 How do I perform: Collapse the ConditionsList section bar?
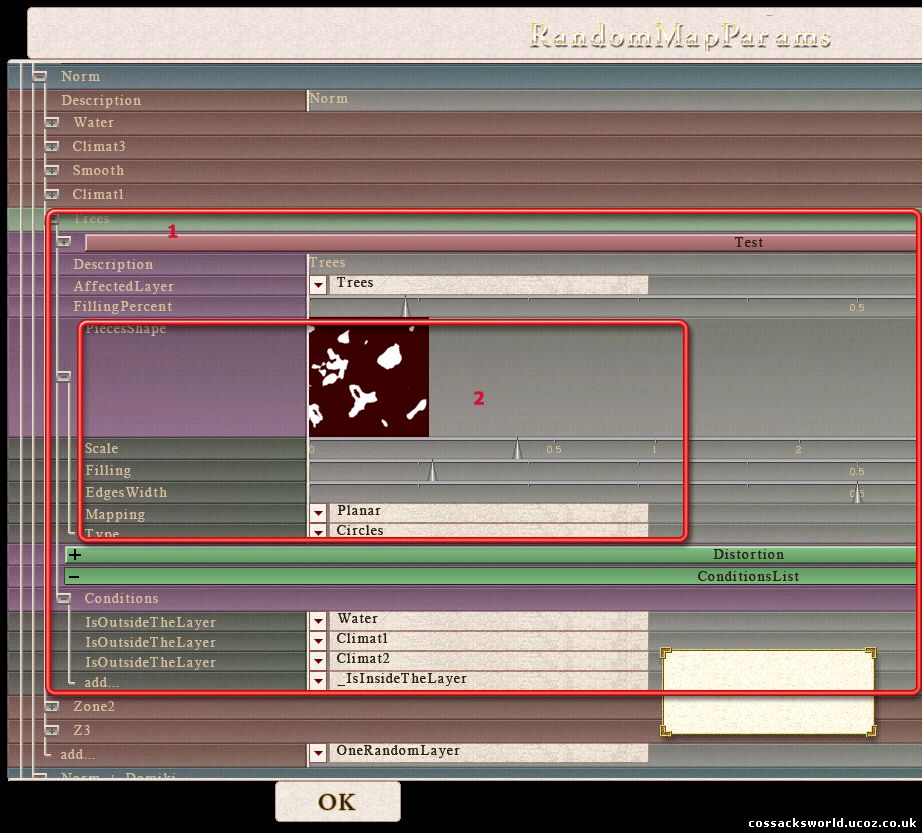pyautogui.click(x=490, y=576)
